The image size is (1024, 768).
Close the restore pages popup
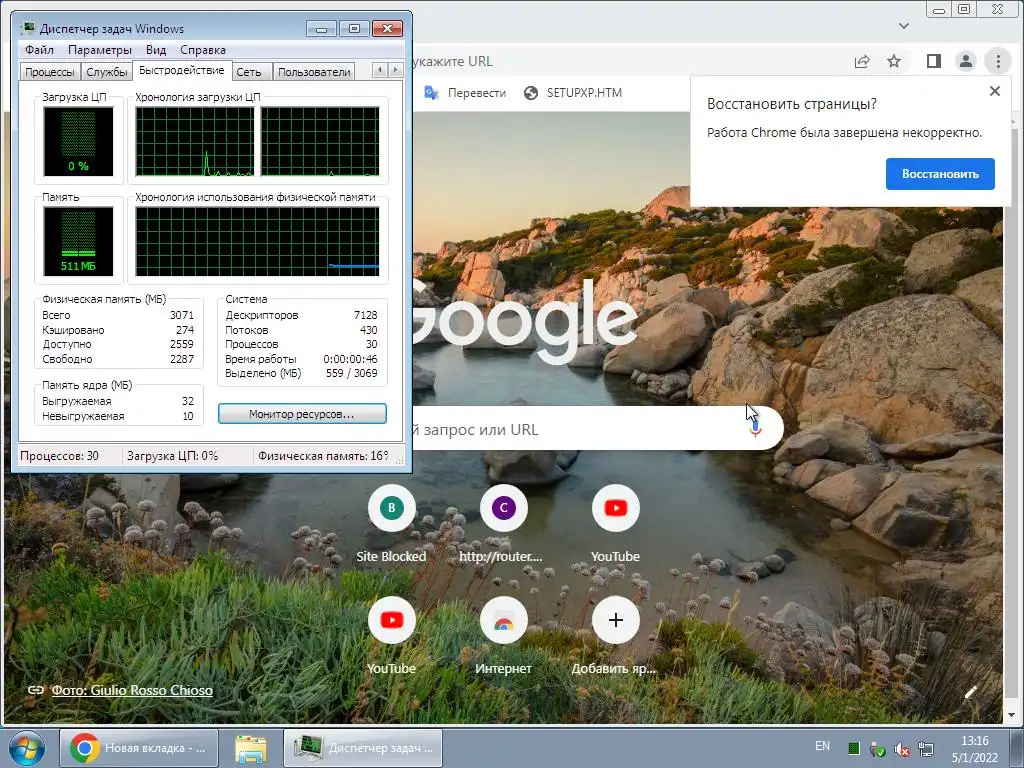point(994,91)
